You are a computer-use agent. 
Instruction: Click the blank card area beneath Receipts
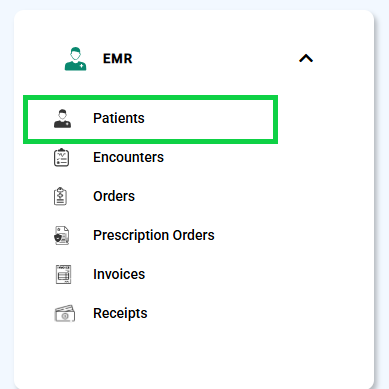click(193, 355)
